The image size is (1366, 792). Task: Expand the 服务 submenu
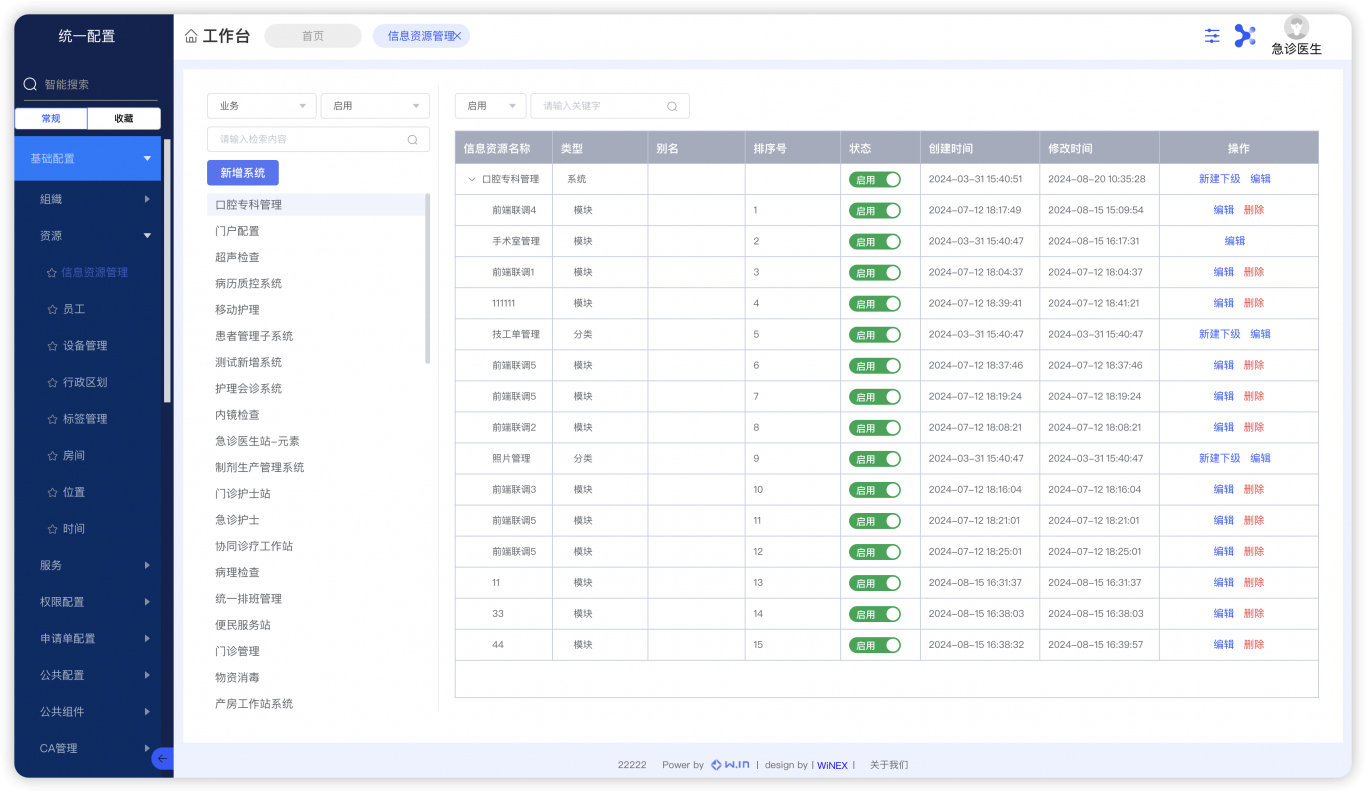point(147,565)
